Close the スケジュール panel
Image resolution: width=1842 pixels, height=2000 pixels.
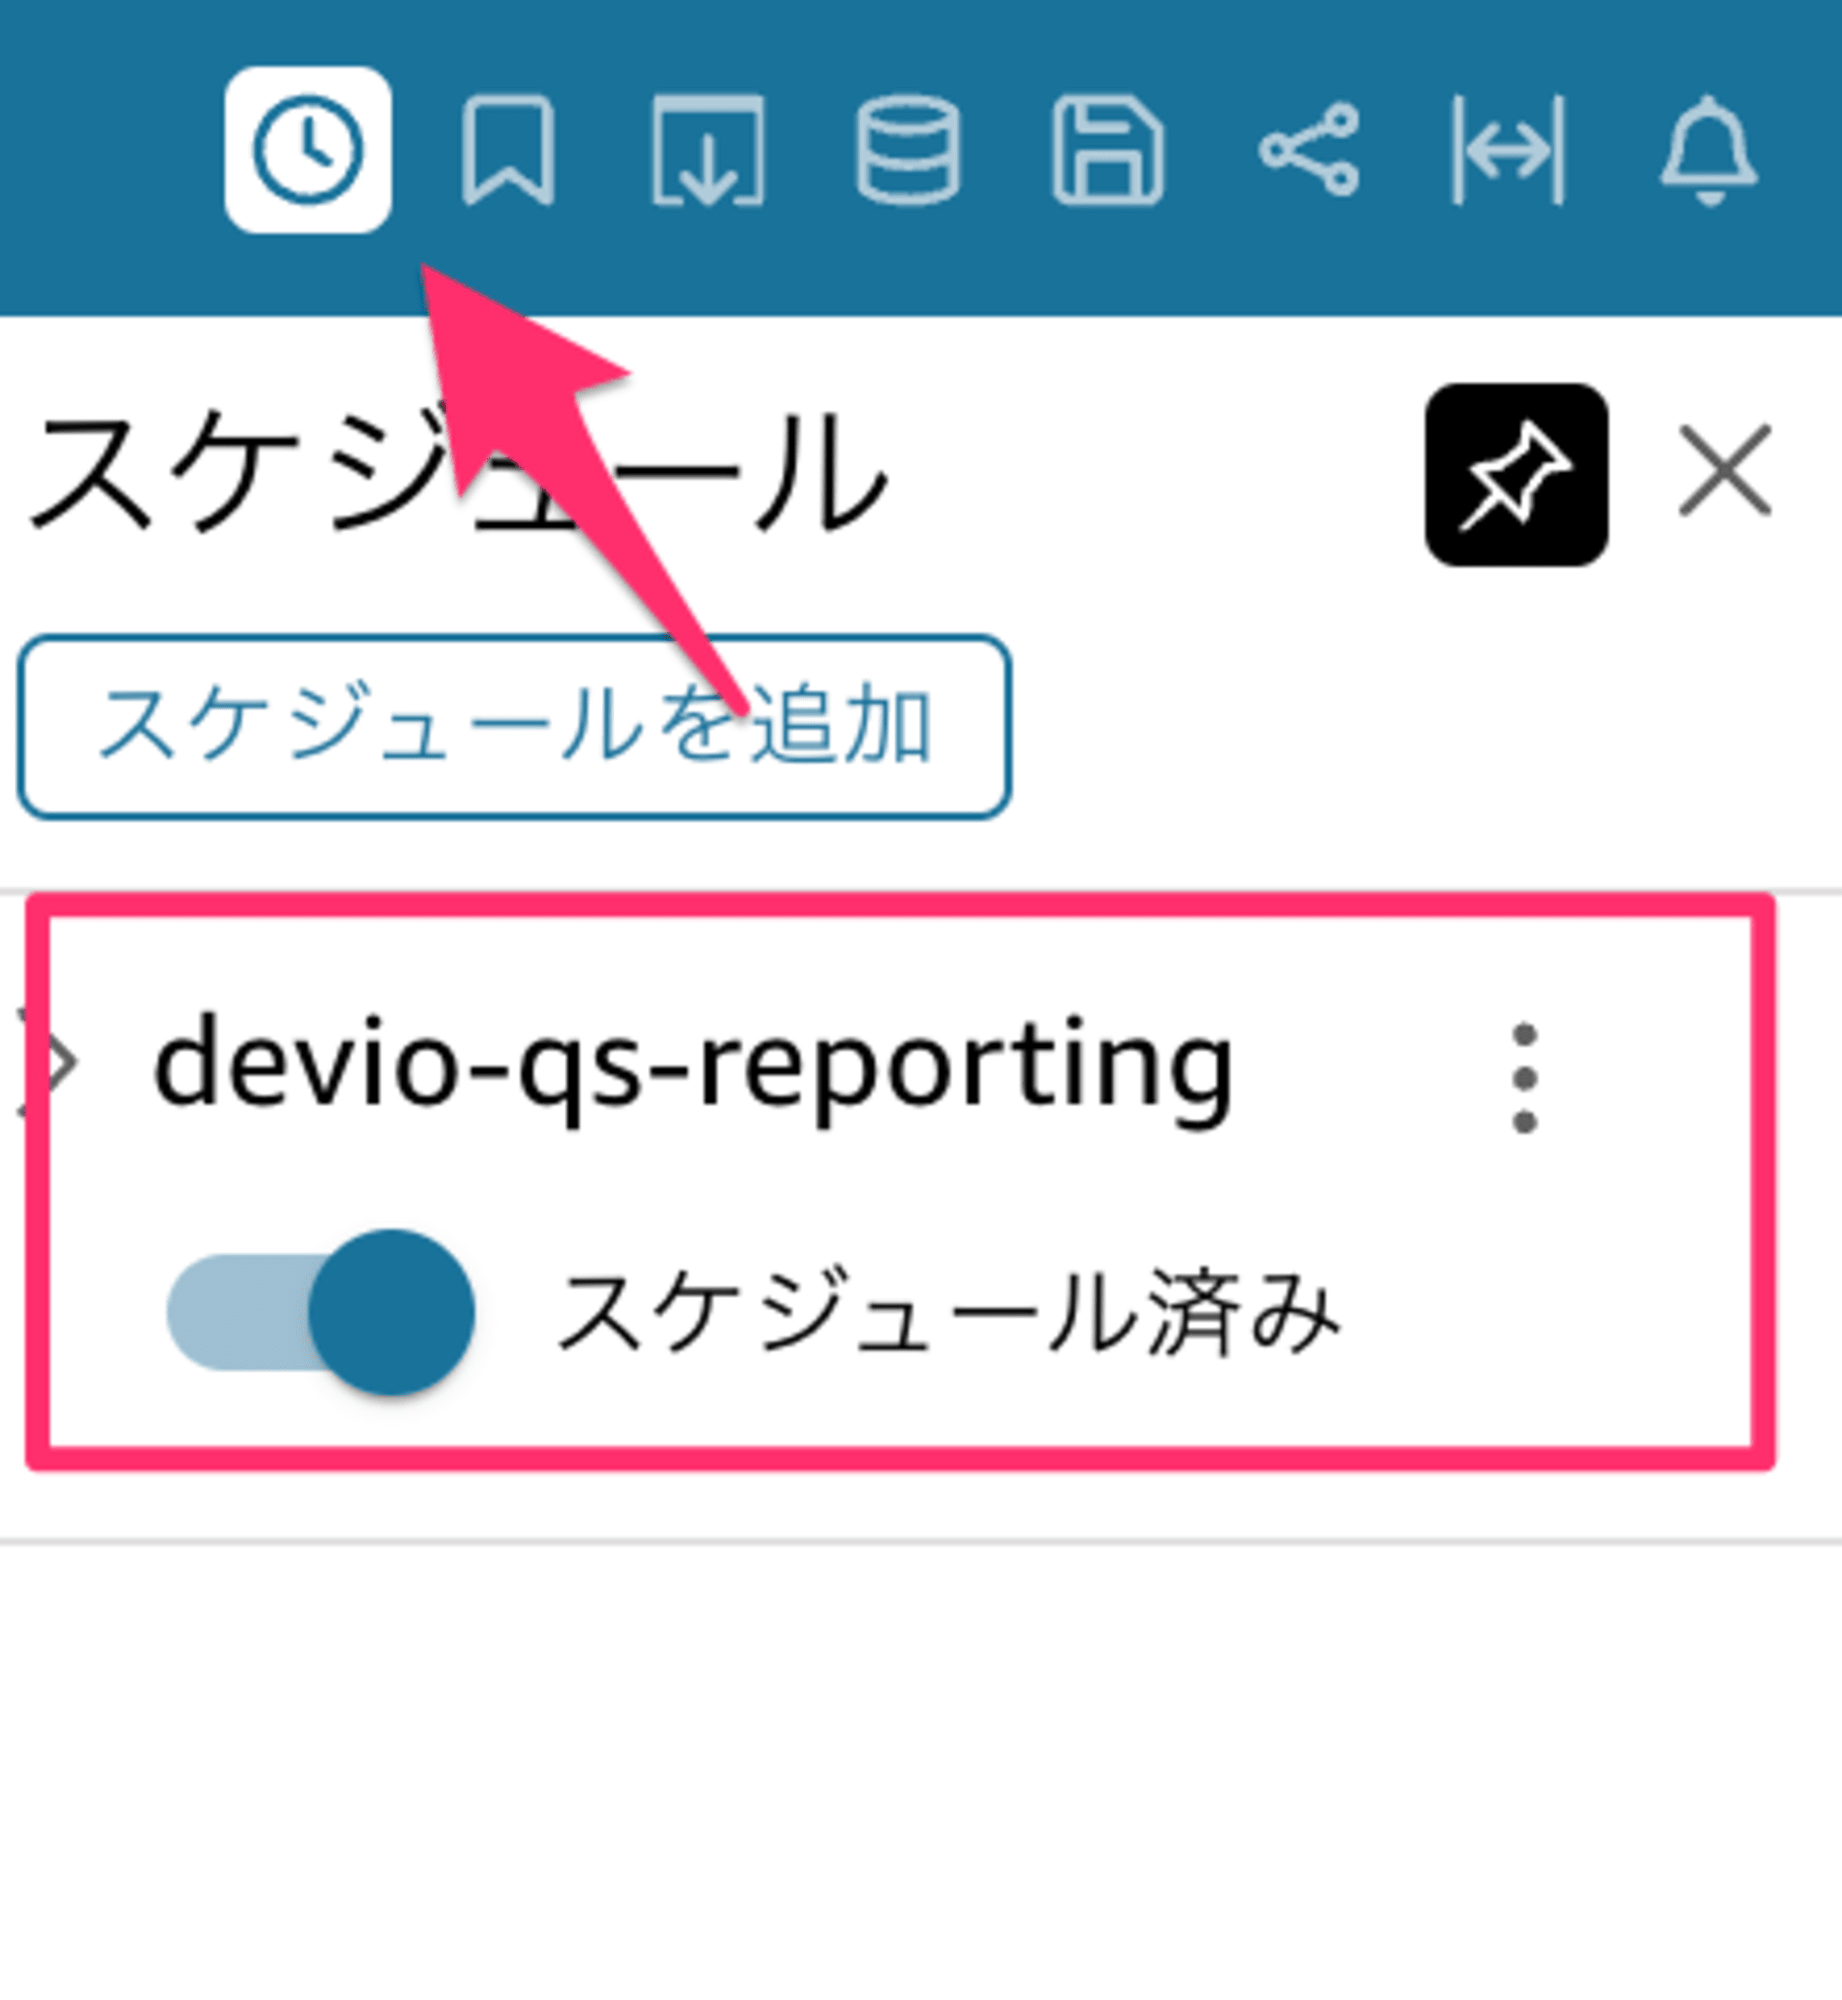[1725, 471]
